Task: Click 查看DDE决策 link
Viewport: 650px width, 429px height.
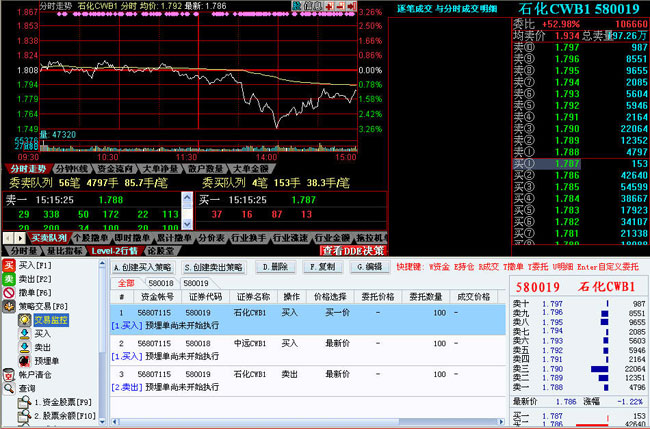Action: (x=352, y=250)
